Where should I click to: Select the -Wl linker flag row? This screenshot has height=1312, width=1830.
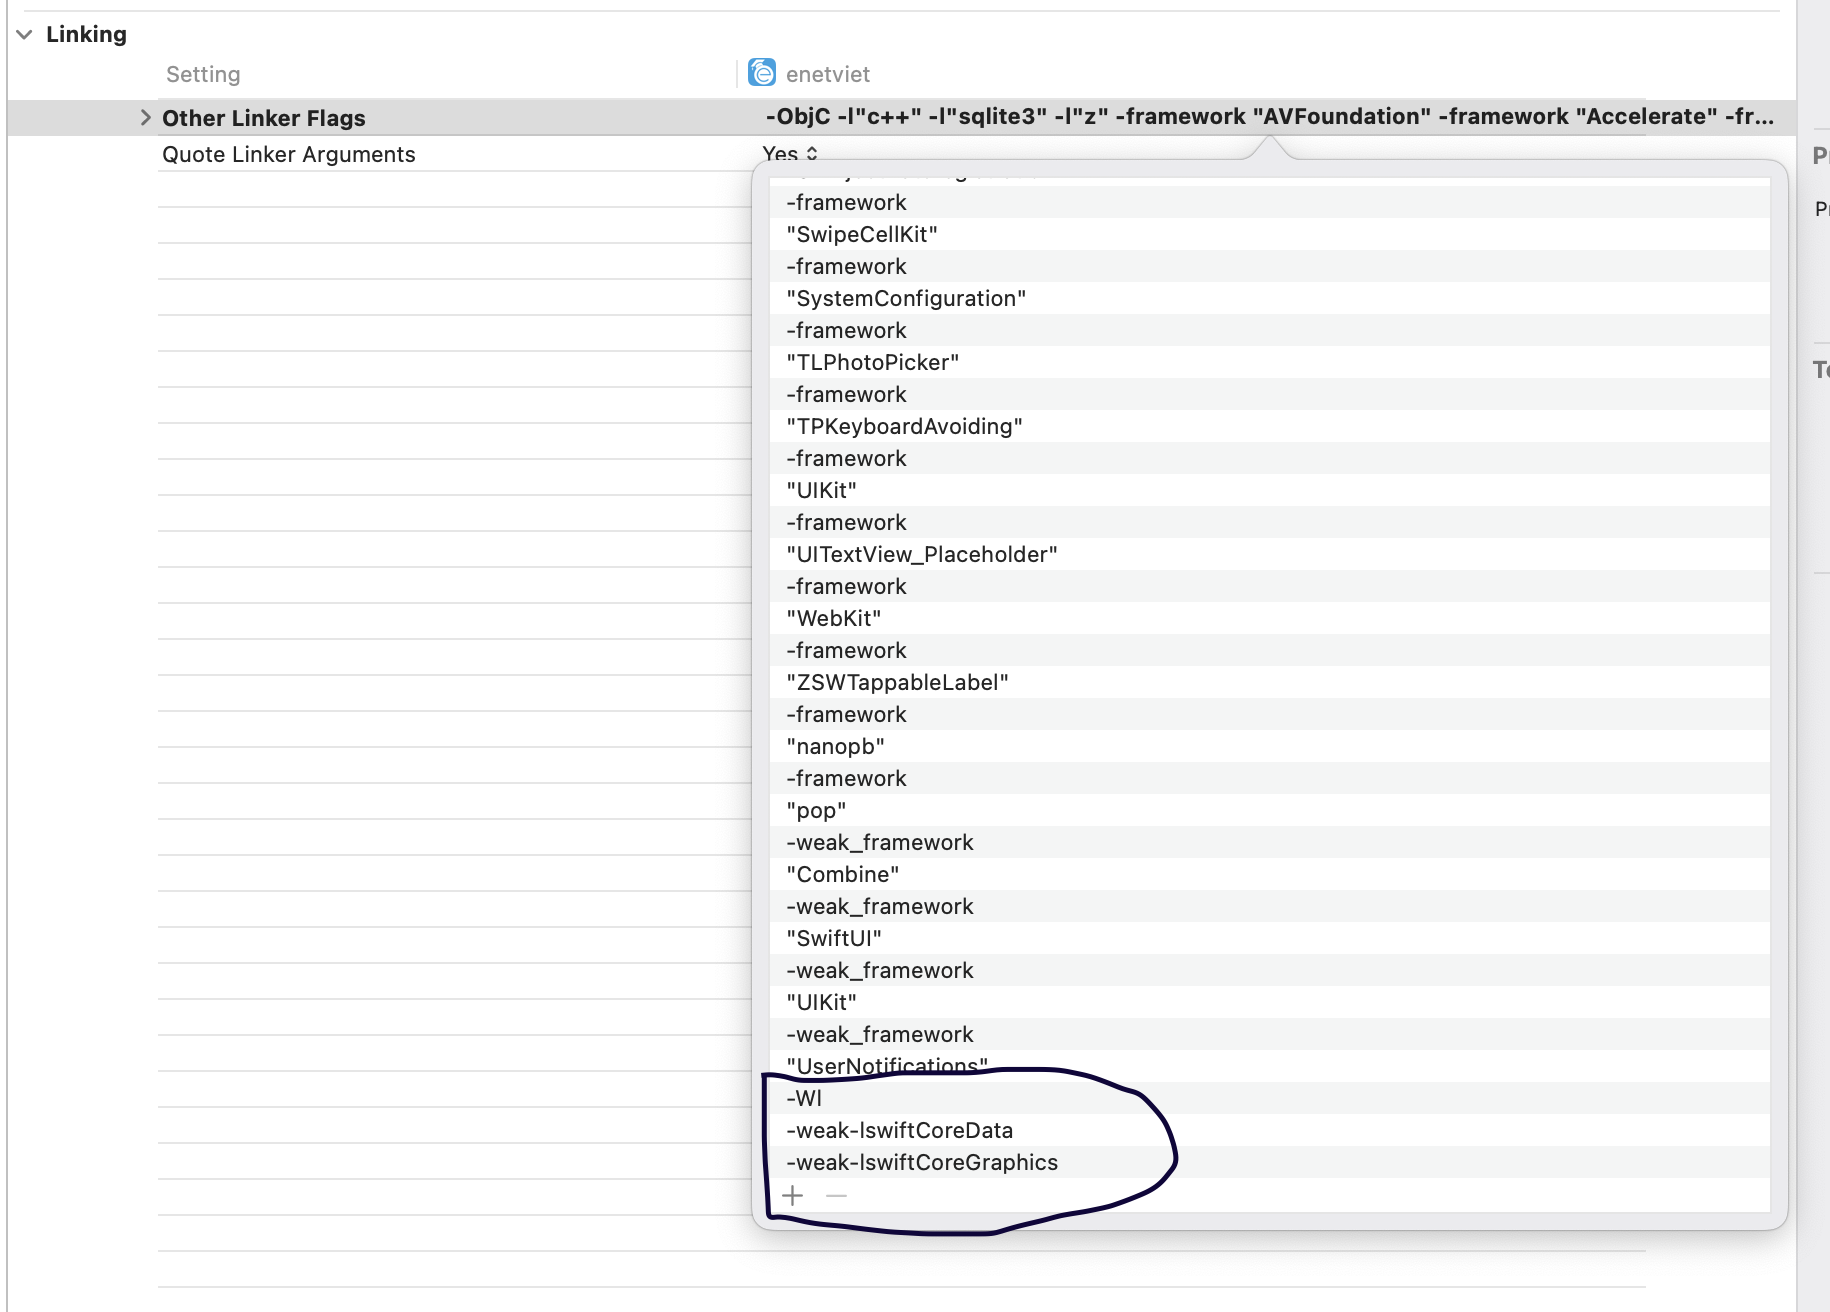[x=804, y=1099]
